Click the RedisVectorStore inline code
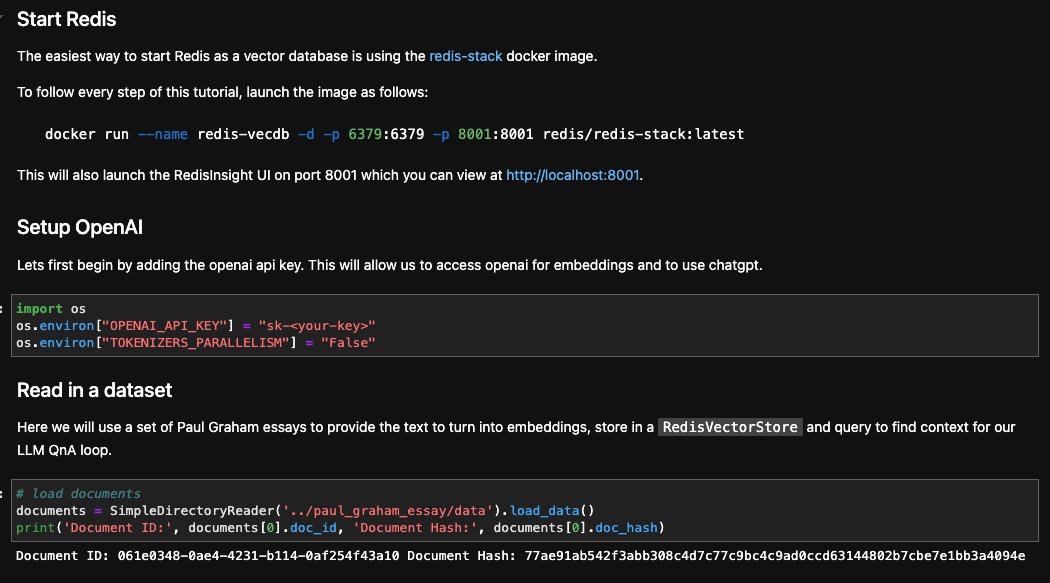 tap(730, 427)
